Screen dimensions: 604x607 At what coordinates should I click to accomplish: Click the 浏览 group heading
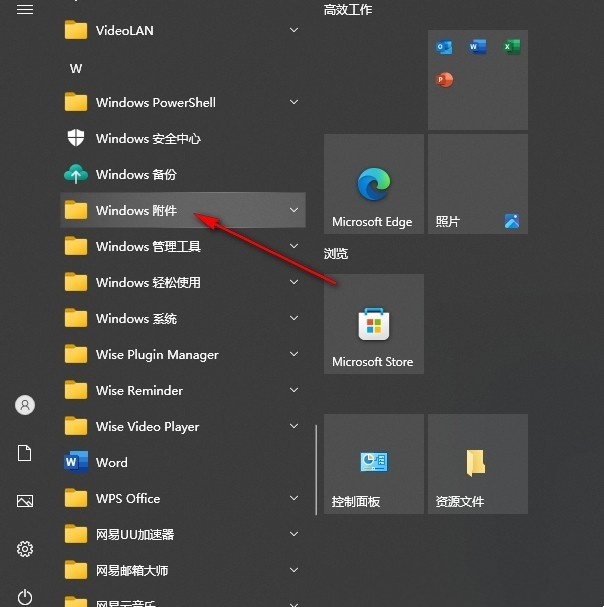pos(336,254)
